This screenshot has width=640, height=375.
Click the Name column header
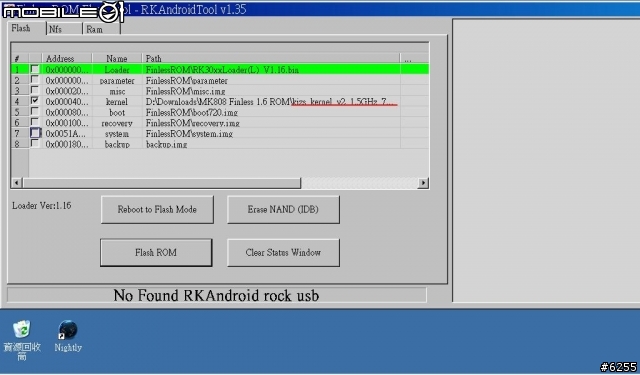[117, 58]
